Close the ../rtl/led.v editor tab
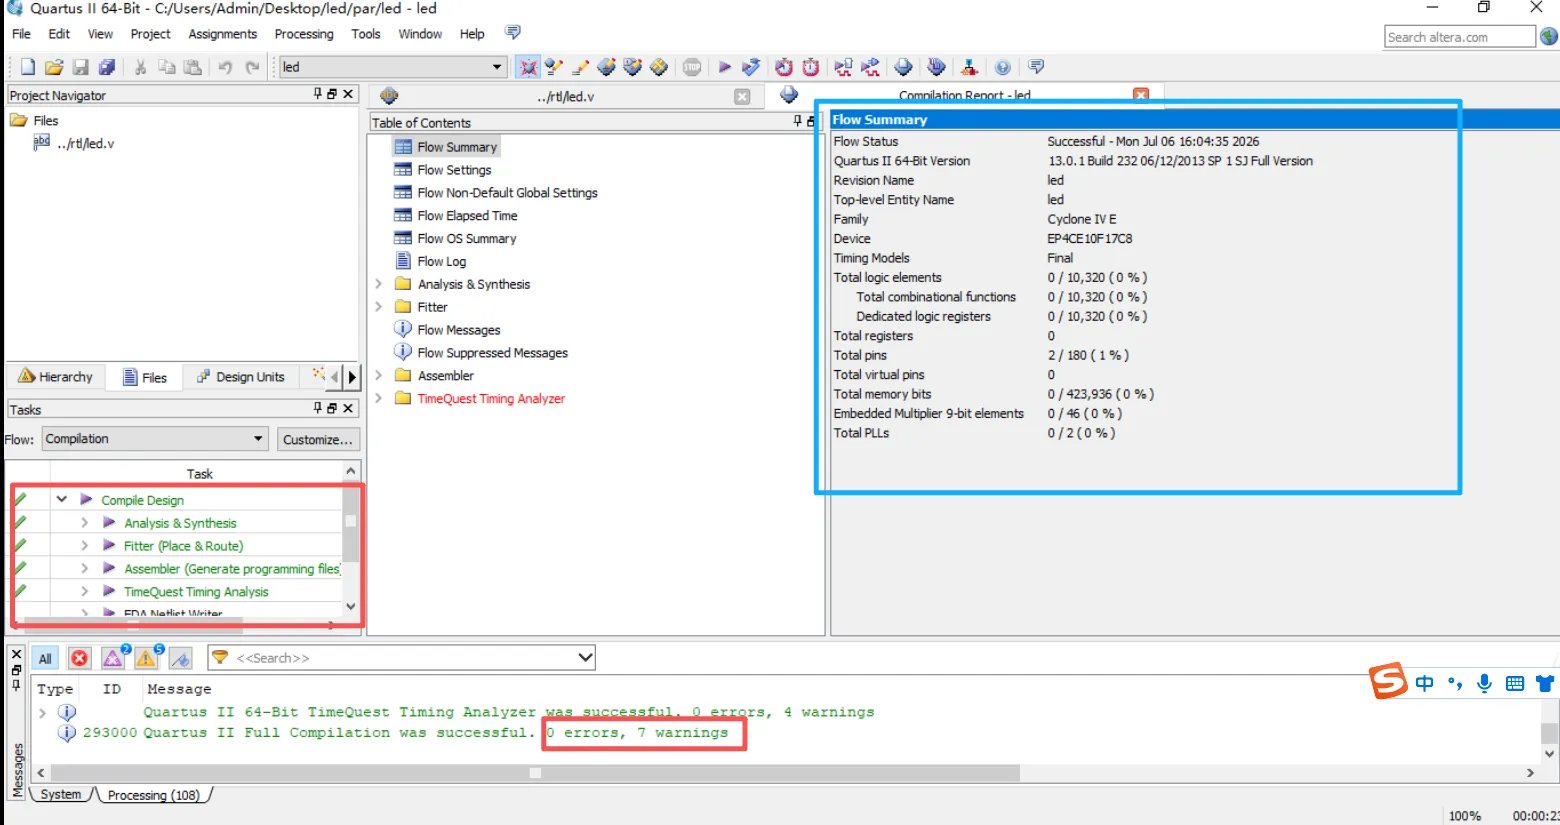The image size is (1560, 825). (742, 97)
